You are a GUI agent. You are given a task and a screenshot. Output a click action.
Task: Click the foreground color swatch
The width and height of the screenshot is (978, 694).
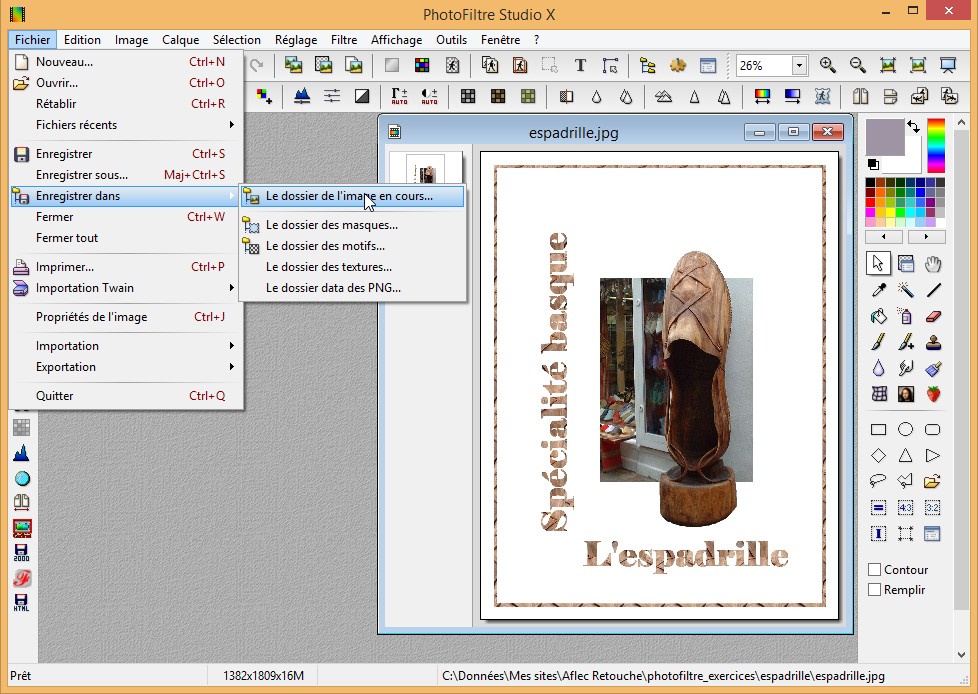pos(884,137)
